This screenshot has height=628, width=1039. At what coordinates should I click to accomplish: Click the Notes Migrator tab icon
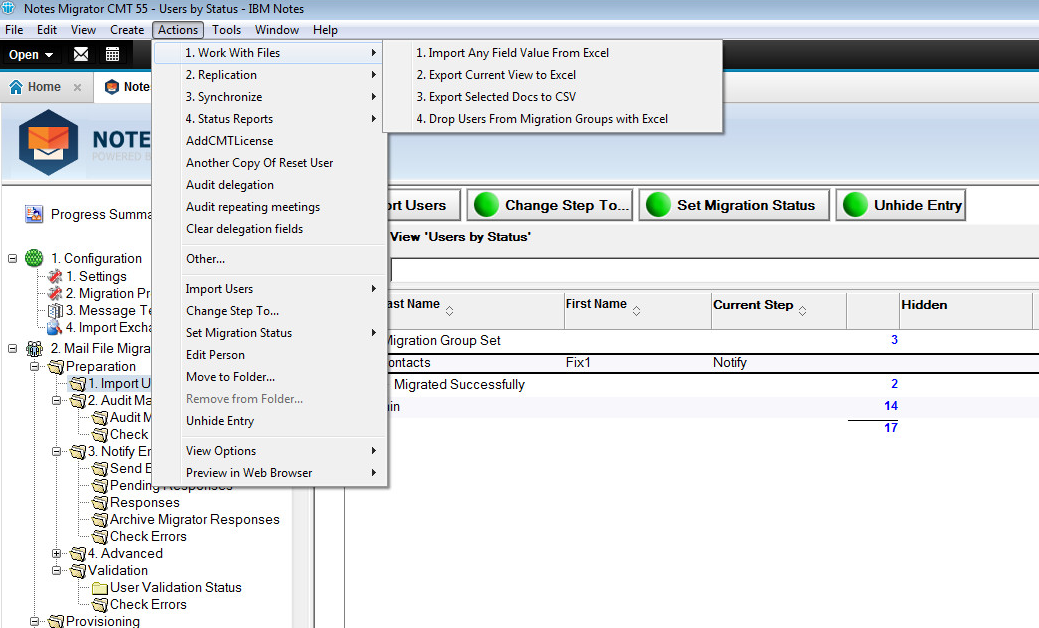[x=112, y=87]
